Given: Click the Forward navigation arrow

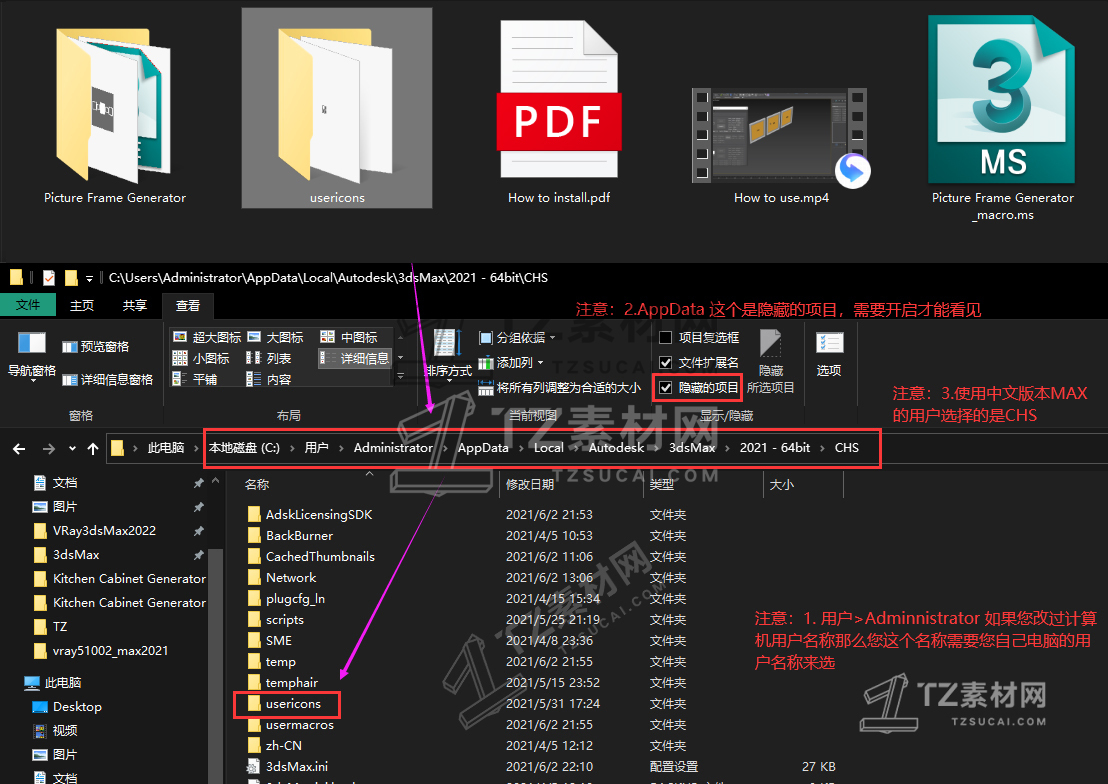Looking at the screenshot, I should [x=48, y=448].
